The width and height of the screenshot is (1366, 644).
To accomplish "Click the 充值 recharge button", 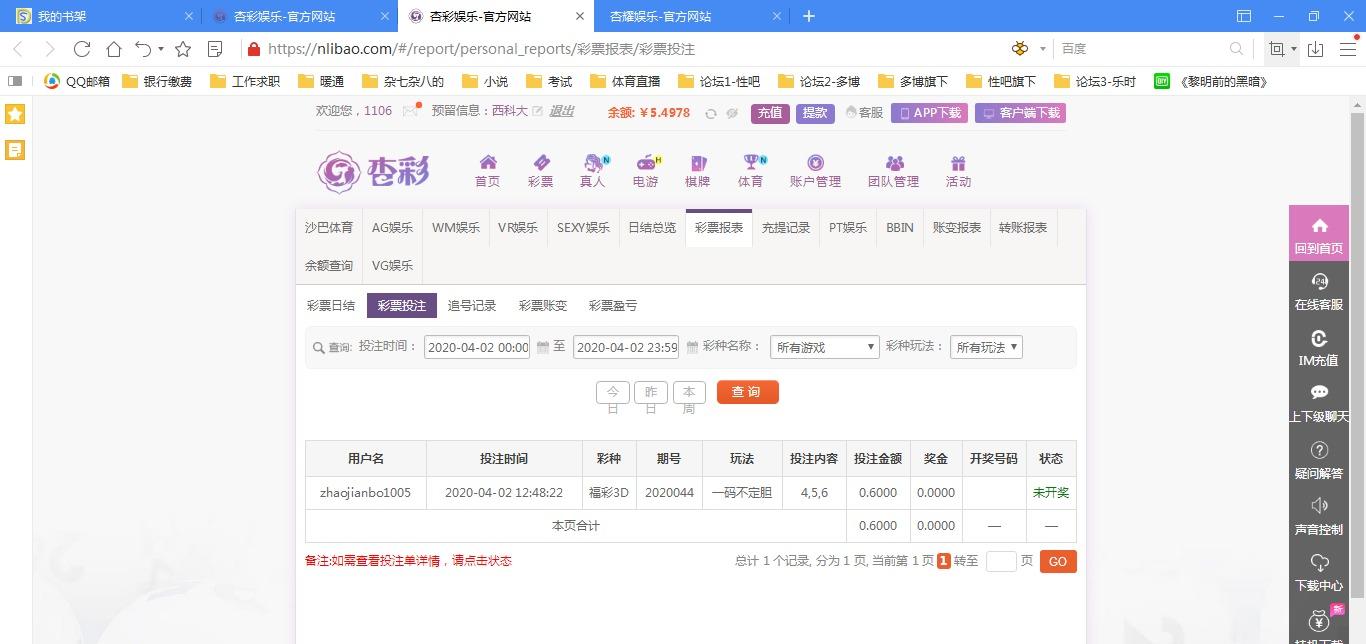I will pos(770,113).
